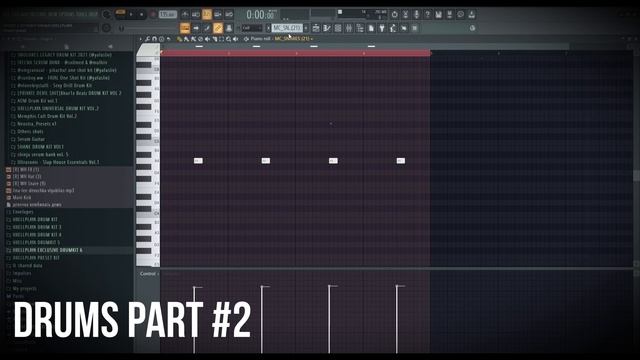Select the piano roll zoom tool icon
Screen dimensions: 640x360
click(229, 39)
